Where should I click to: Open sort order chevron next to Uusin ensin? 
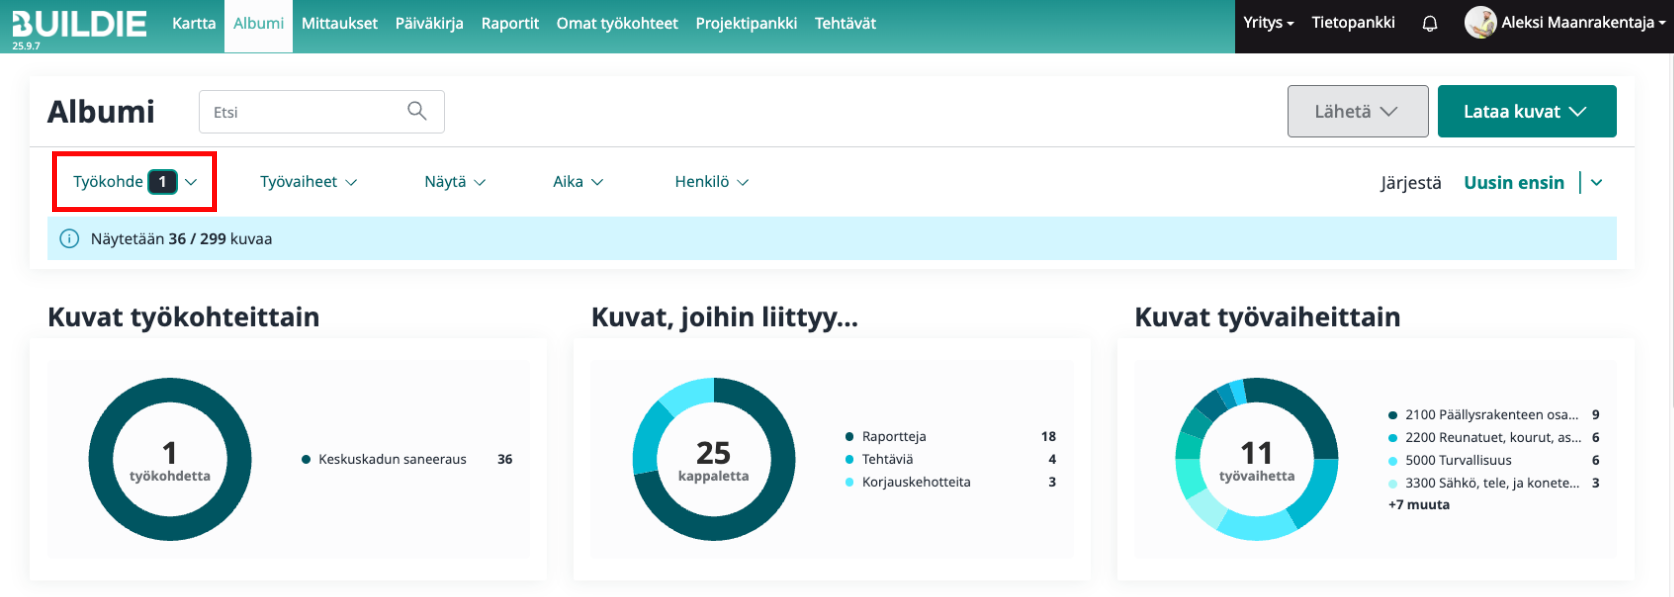(x=1596, y=182)
